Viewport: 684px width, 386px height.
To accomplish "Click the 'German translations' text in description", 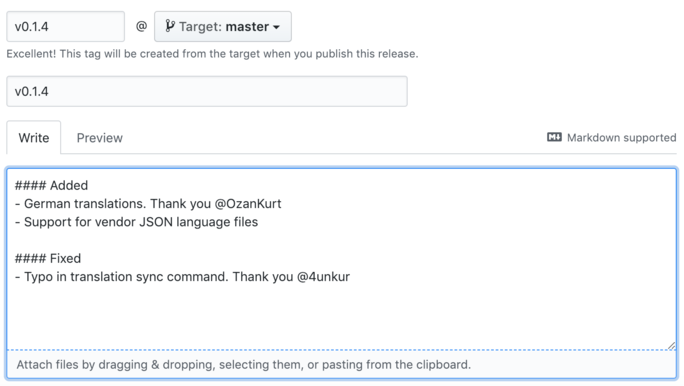I will pyautogui.click(x=85, y=204).
